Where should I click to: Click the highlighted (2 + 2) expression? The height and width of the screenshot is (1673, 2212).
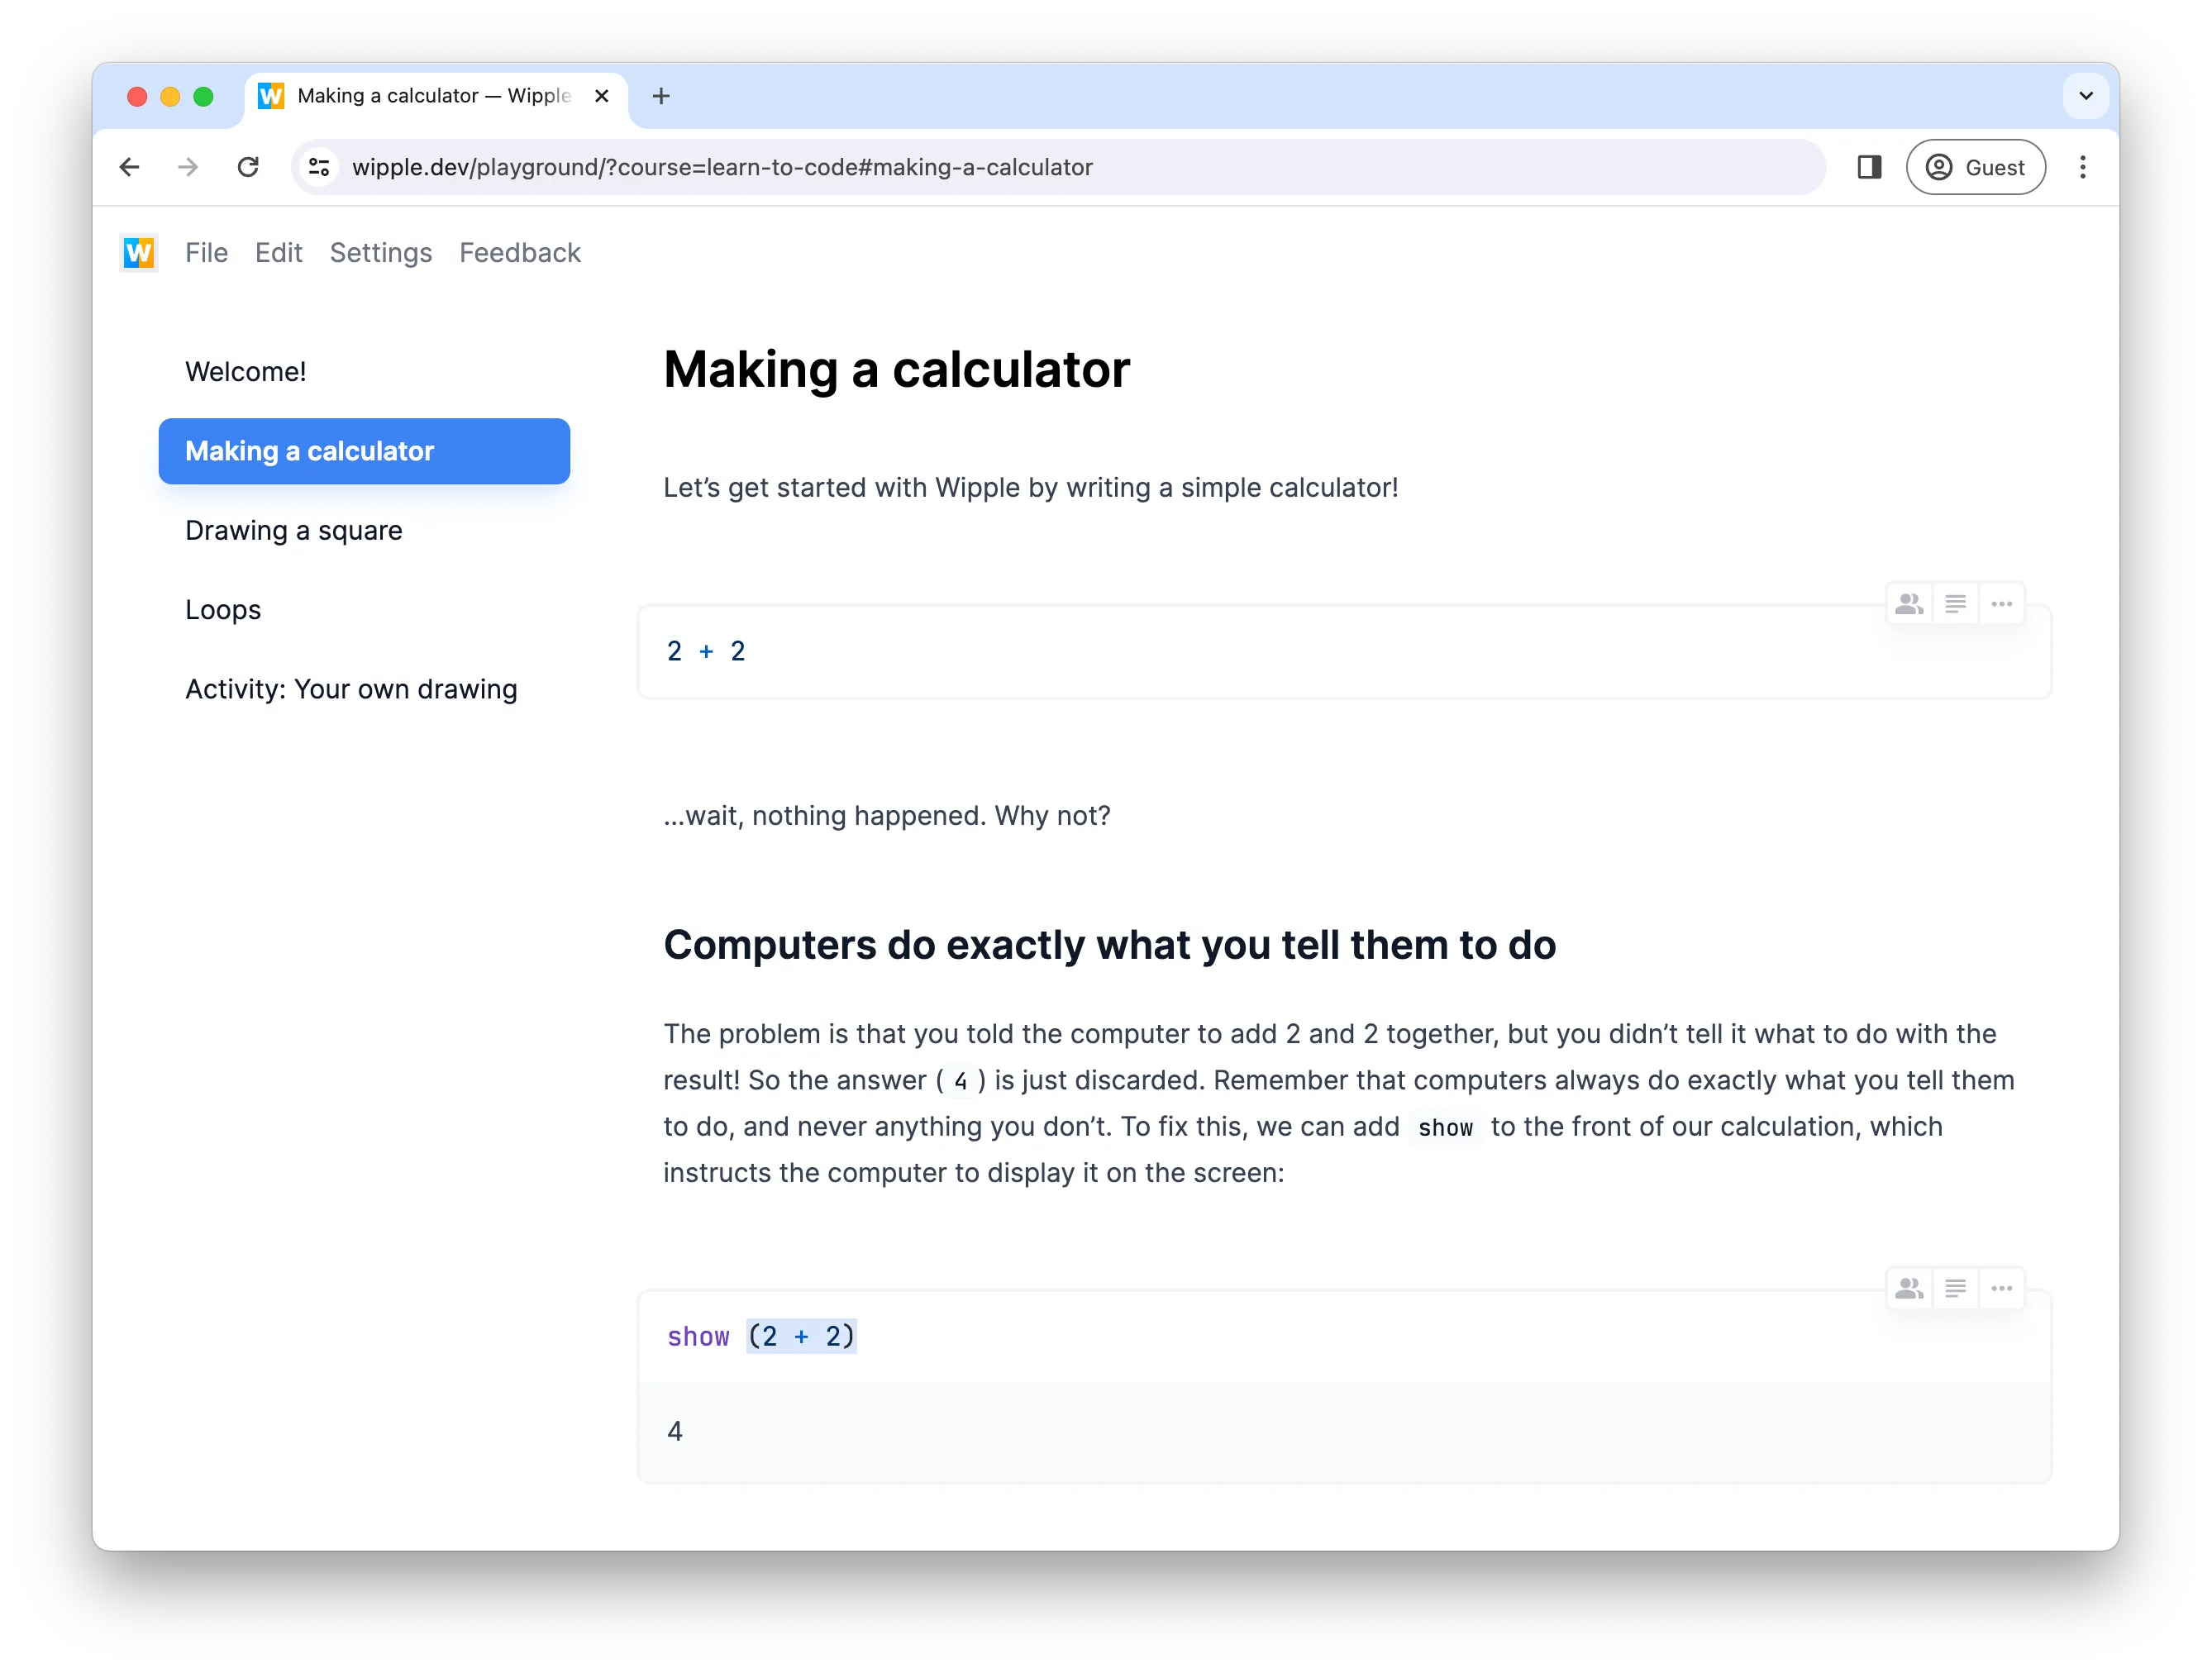tap(801, 1337)
